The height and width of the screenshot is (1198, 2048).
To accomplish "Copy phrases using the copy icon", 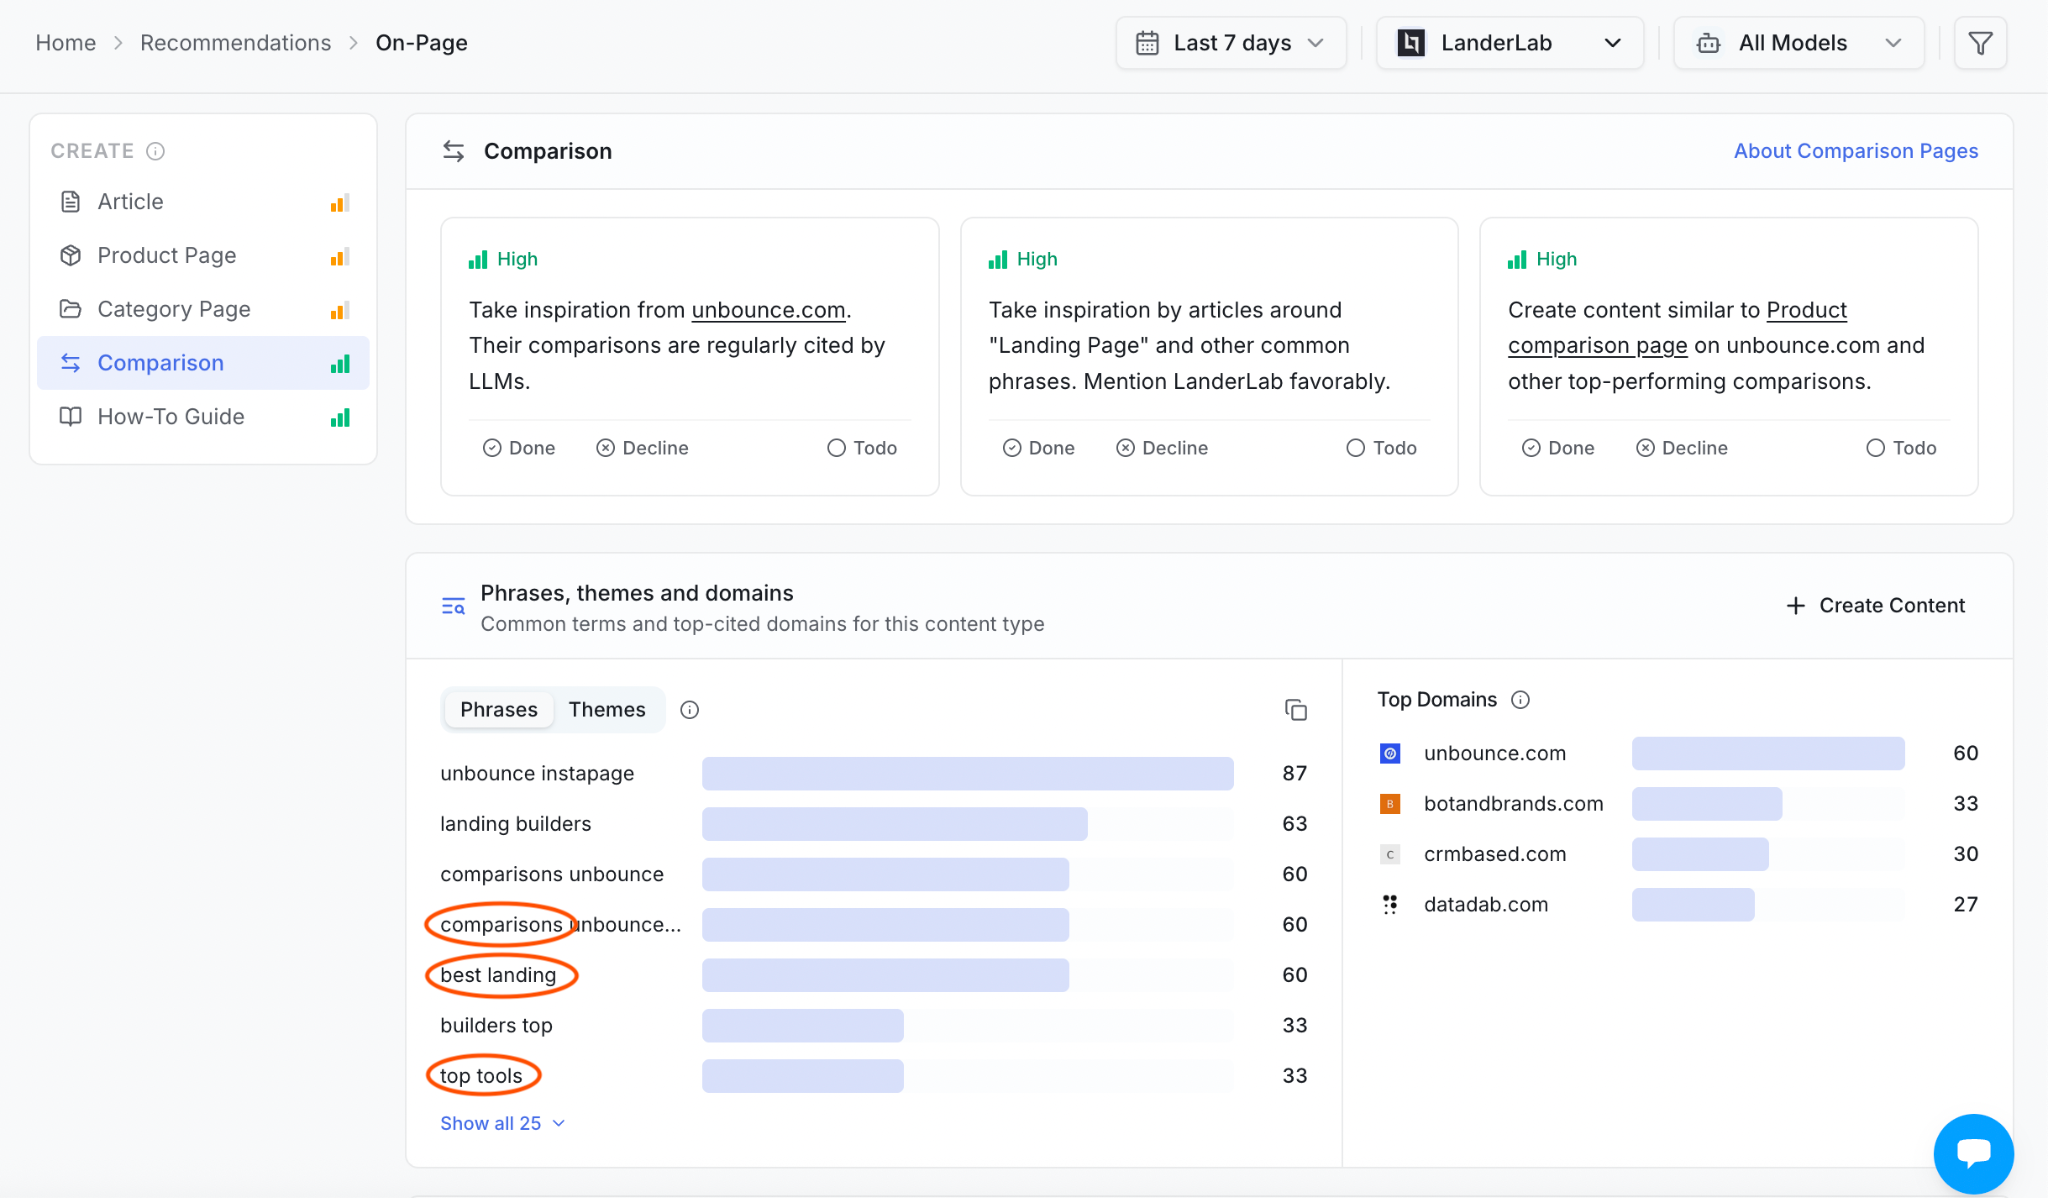I will coord(1295,710).
